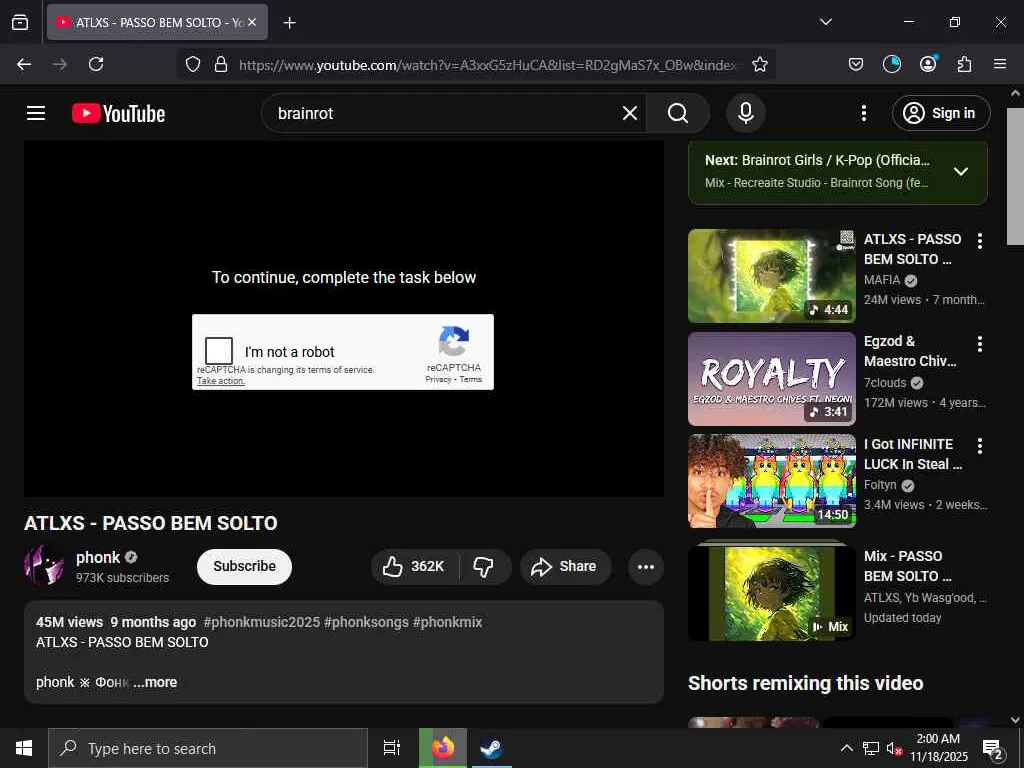Bookmark this page with star

[760, 64]
